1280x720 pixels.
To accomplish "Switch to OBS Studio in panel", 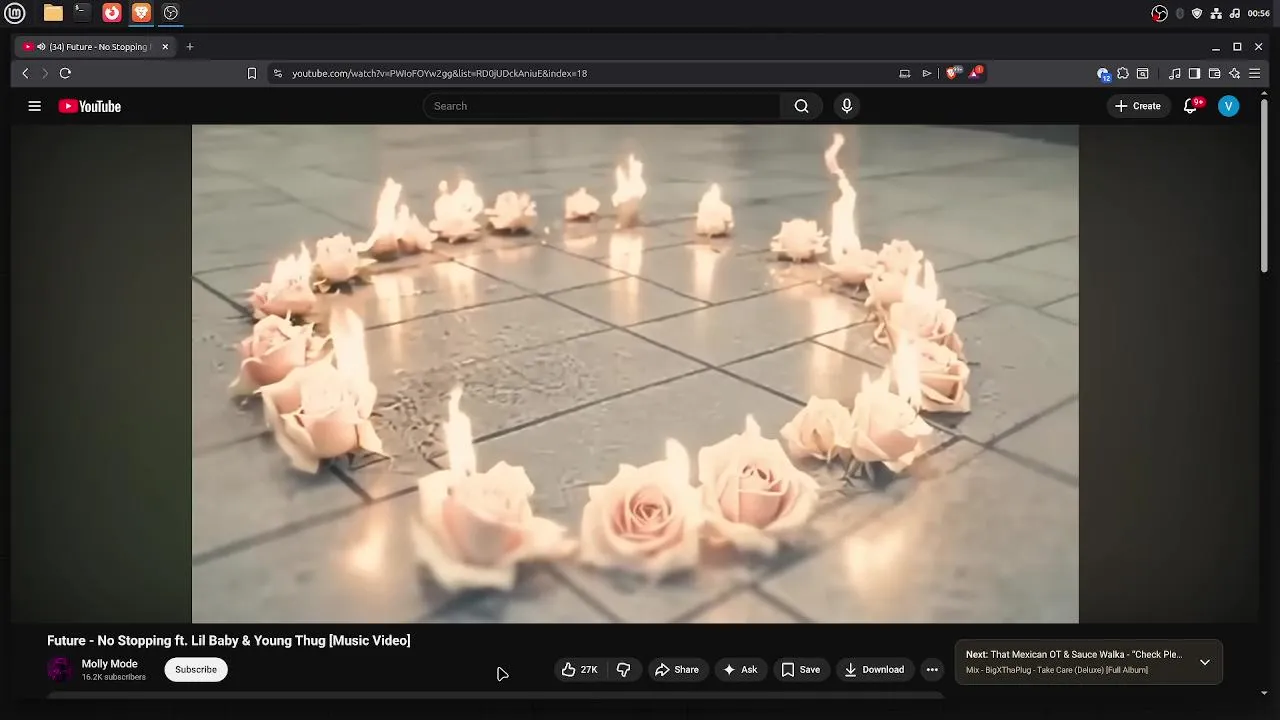I will (171, 13).
